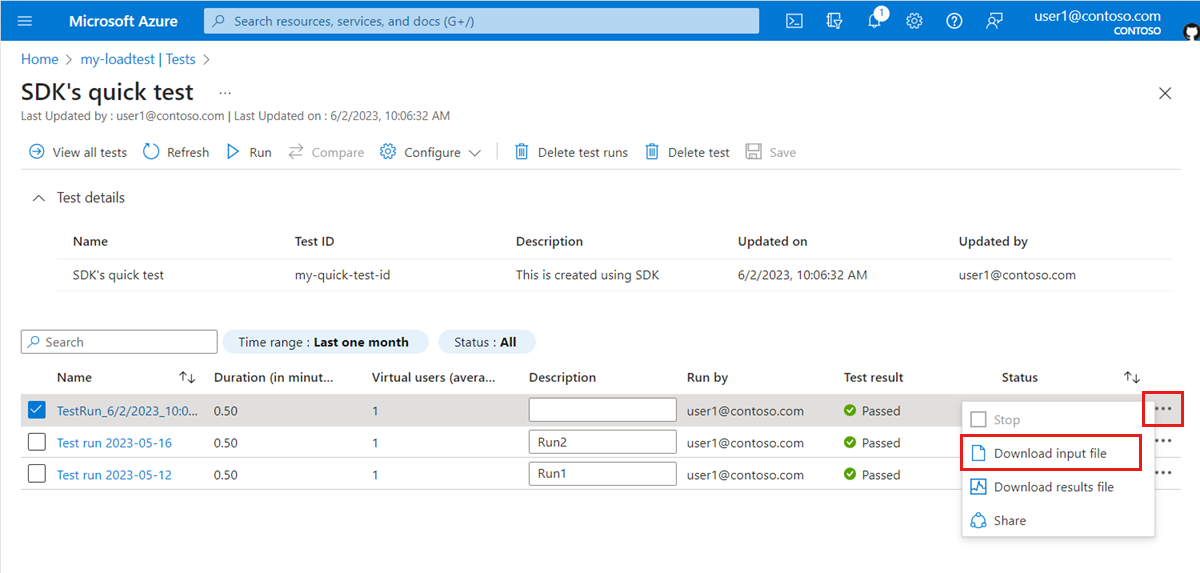Click Delete test runs trash icon

pyautogui.click(x=521, y=152)
